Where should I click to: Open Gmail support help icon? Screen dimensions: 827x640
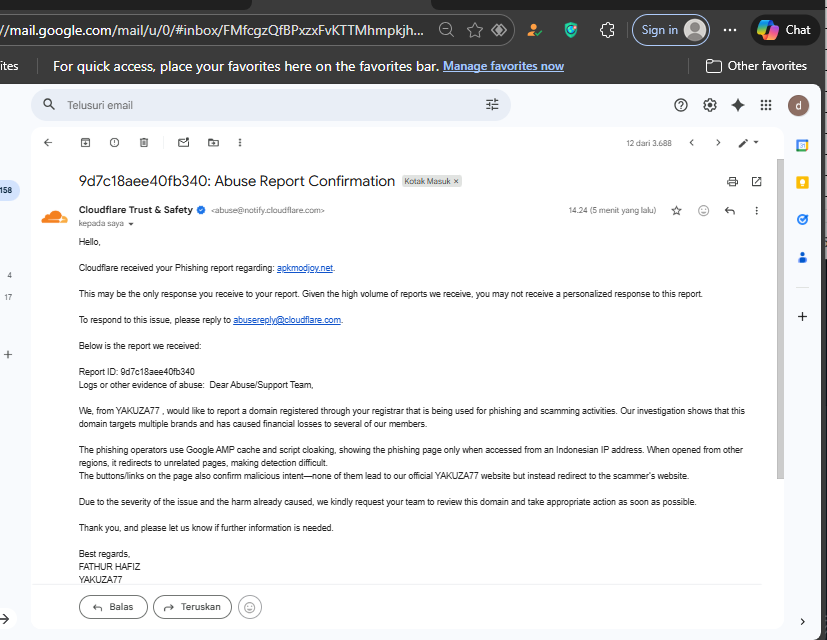(681, 105)
